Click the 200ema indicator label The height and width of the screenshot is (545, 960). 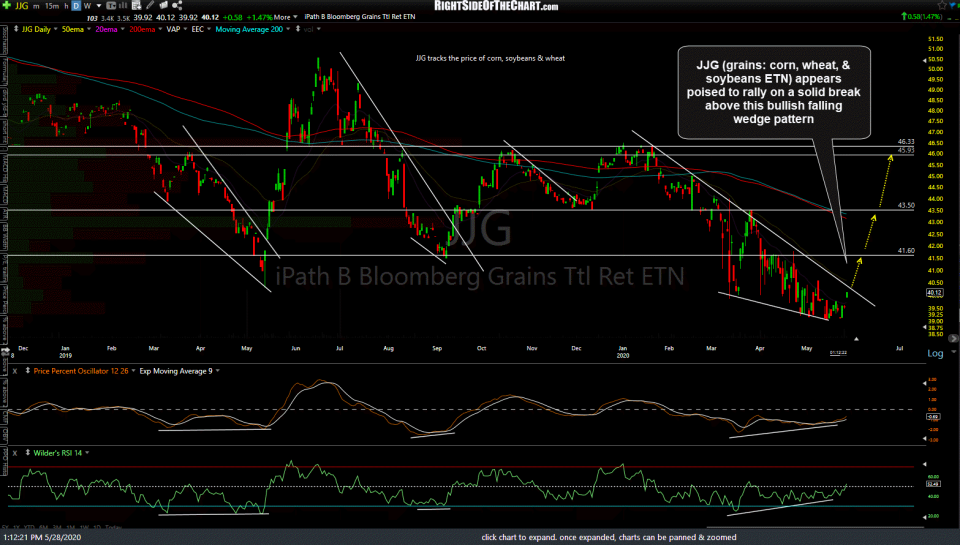(x=142, y=29)
